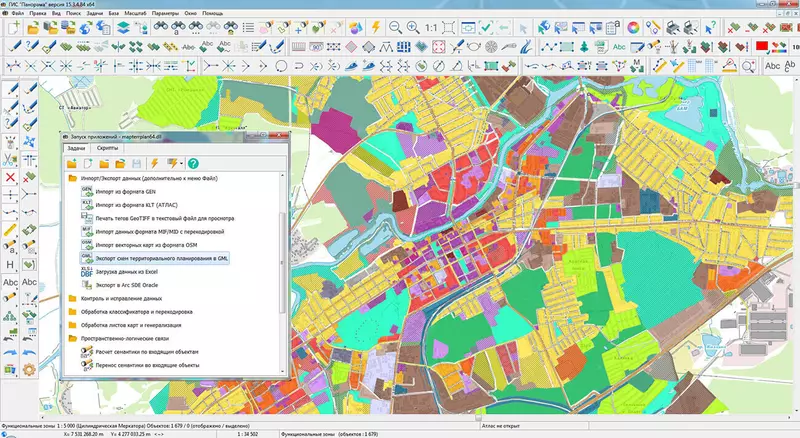The height and width of the screenshot is (438, 800).
Task: Click the color wheel palette icon
Action: [633, 28]
